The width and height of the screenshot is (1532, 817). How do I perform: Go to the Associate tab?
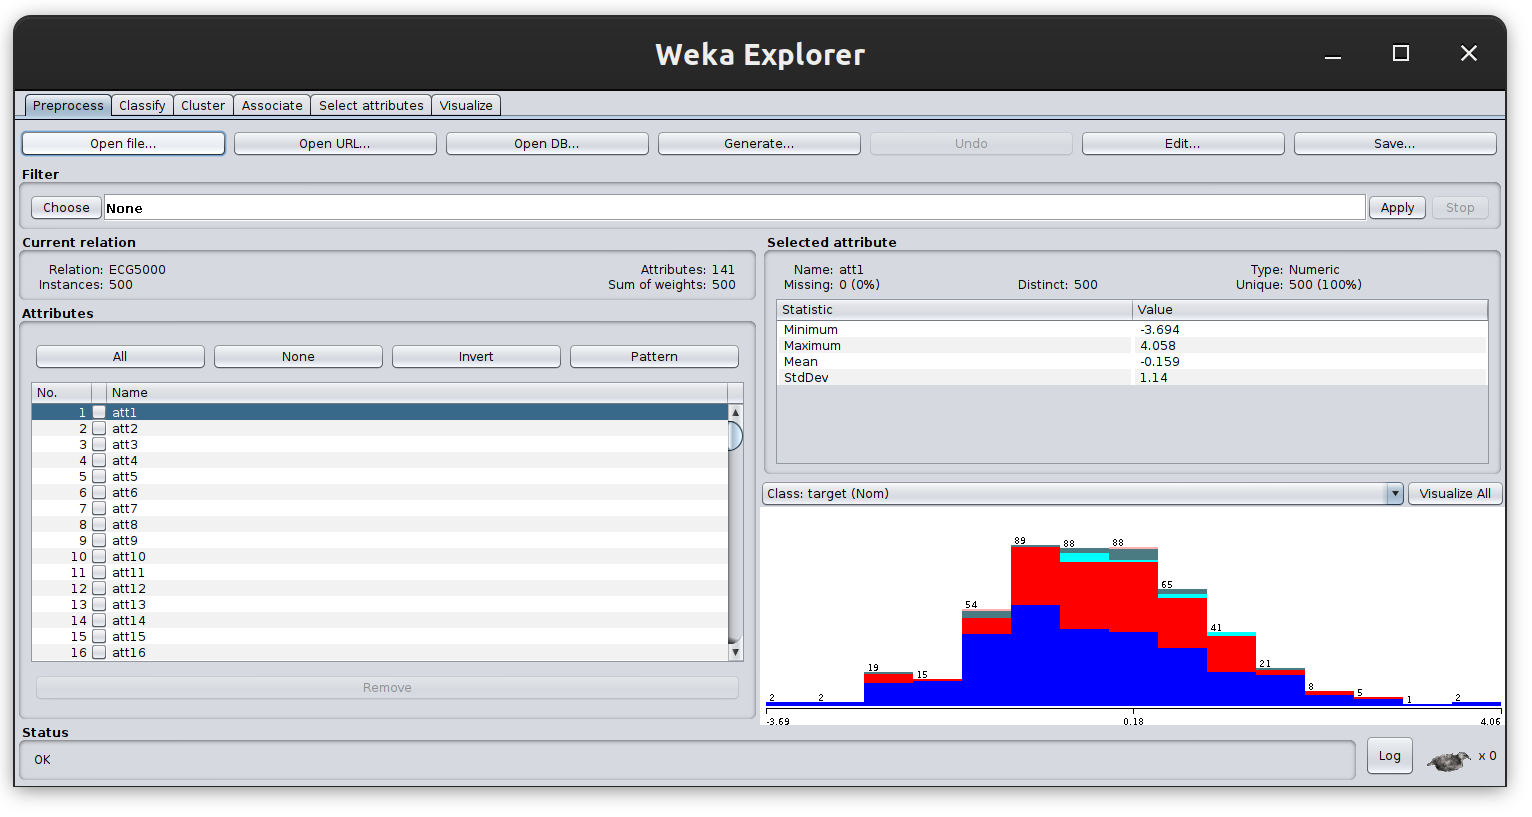[272, 105]
